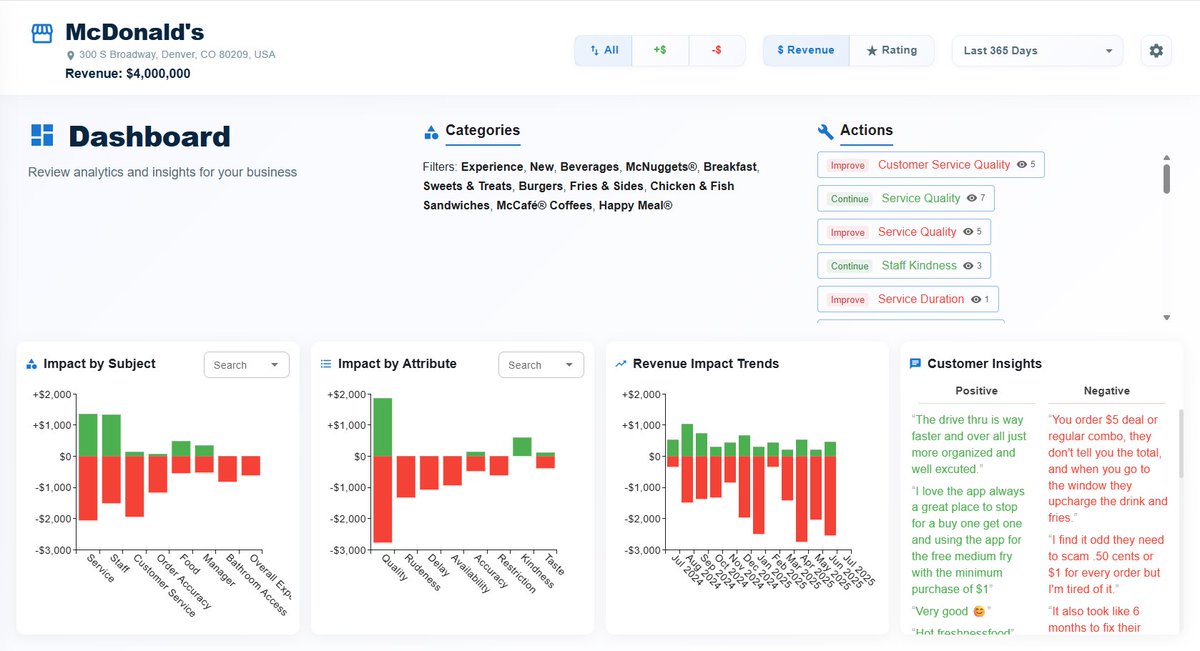Image resolution: width=1200 pixels, height=651 pixels.
Task: Click the Revenue Impact Trends chart icon
Action: tap(621, 364)
